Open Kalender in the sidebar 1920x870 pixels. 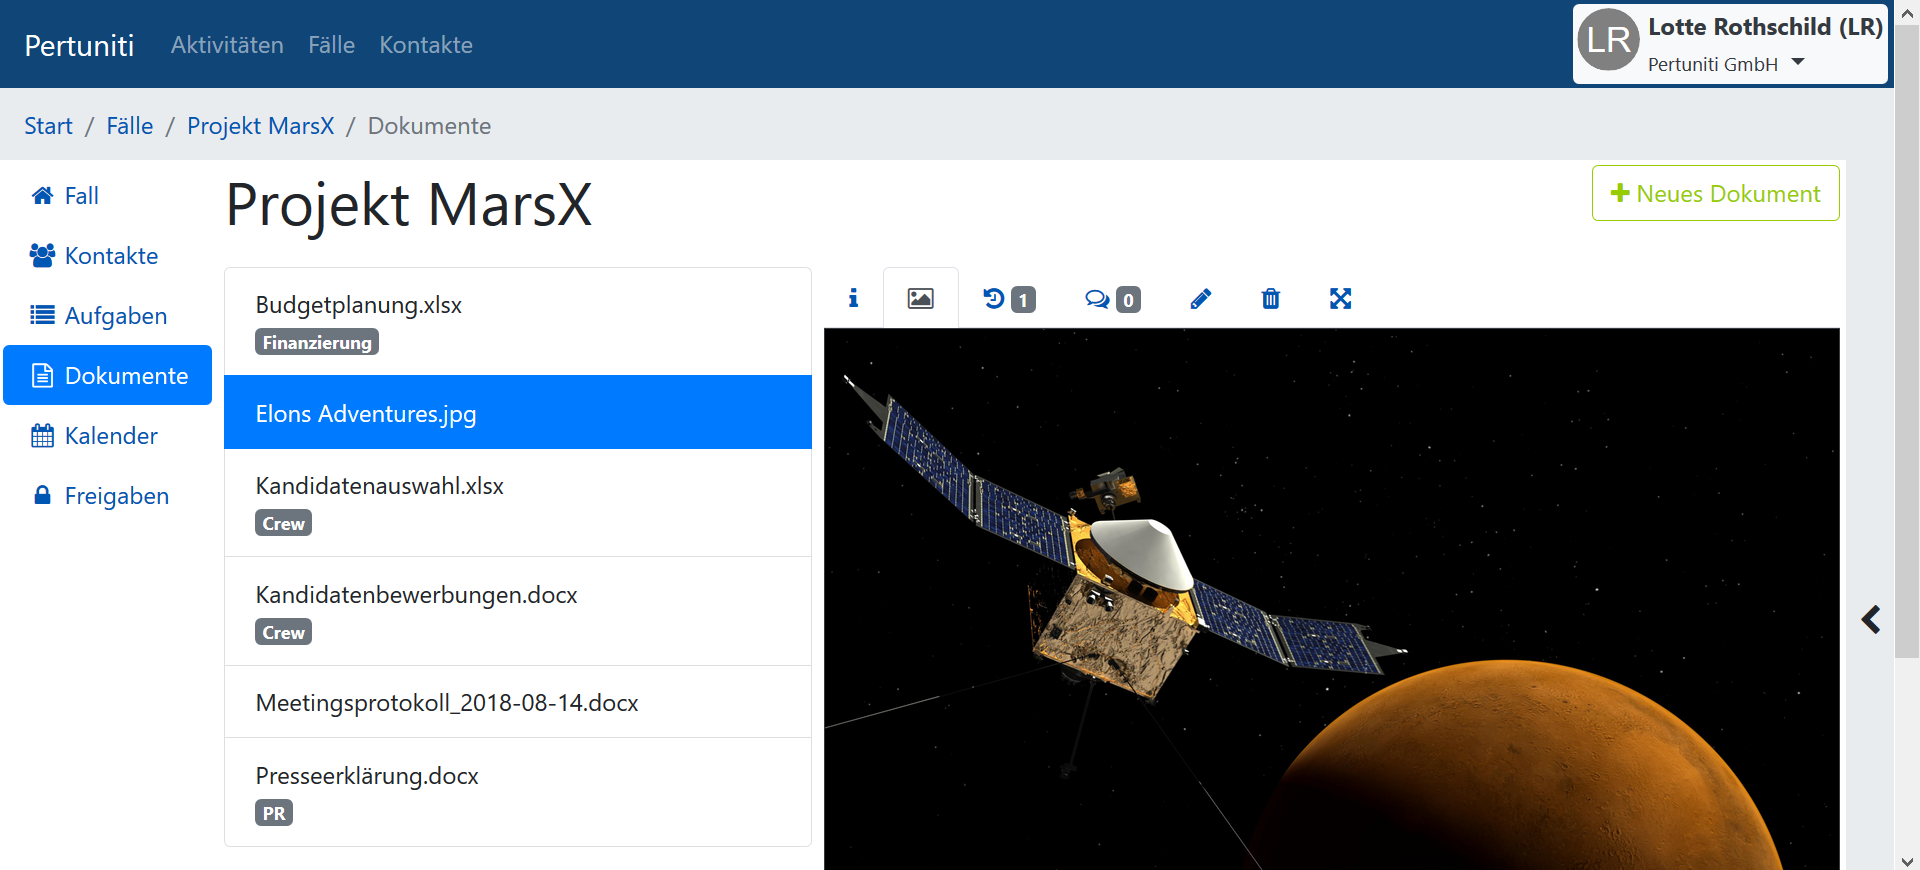click(x=110, y=436)
